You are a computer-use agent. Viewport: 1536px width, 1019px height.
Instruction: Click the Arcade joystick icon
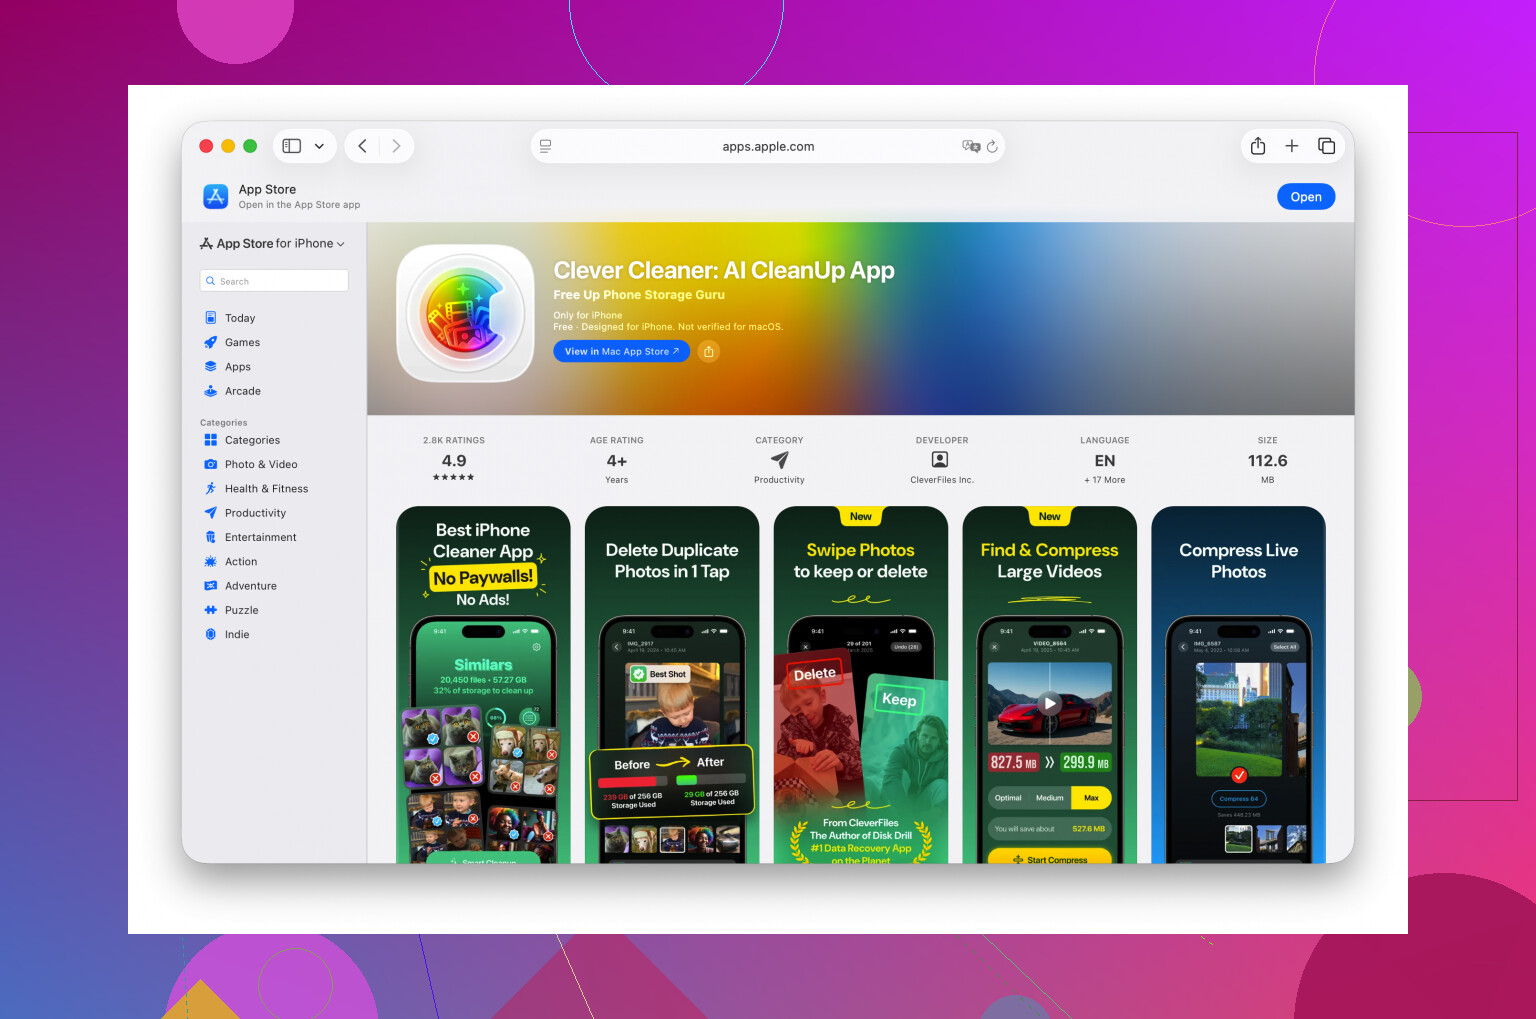tap(211, 391)
